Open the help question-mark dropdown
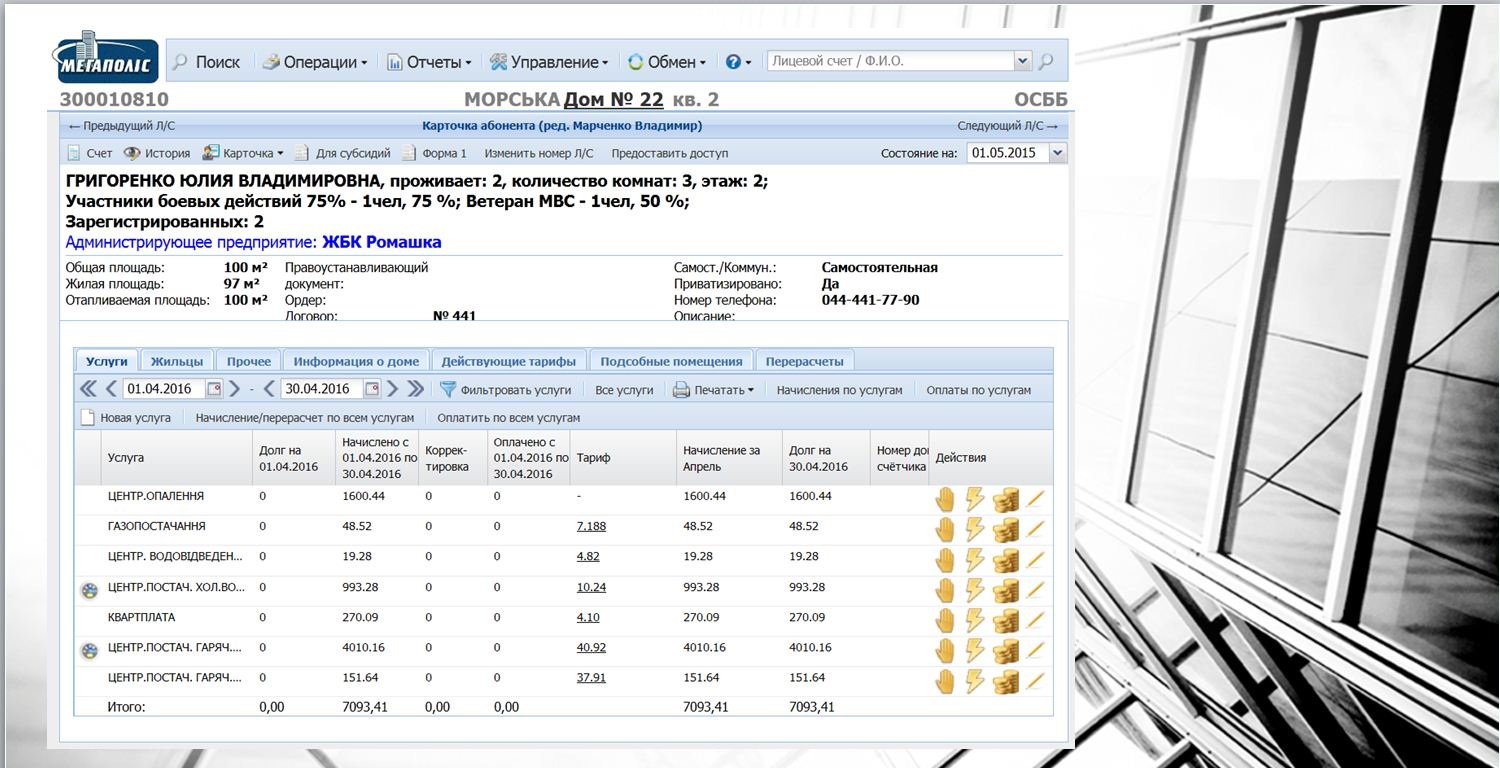This screenshot has width=1500, height=768. coord(738,62)
